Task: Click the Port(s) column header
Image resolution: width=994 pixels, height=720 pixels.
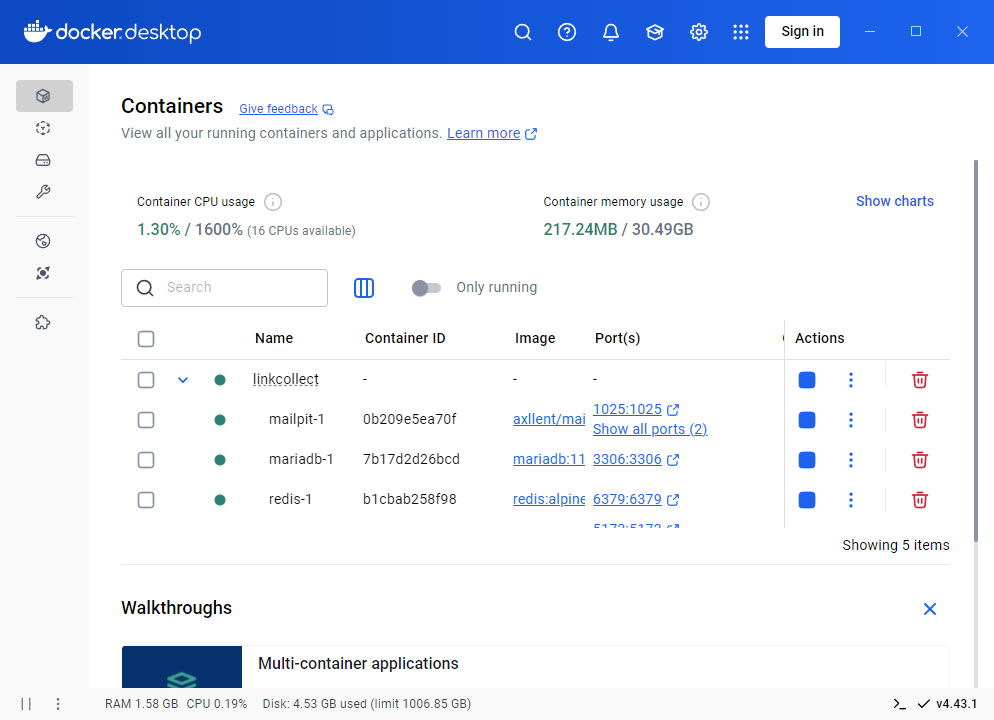Action: coord(617,338)
